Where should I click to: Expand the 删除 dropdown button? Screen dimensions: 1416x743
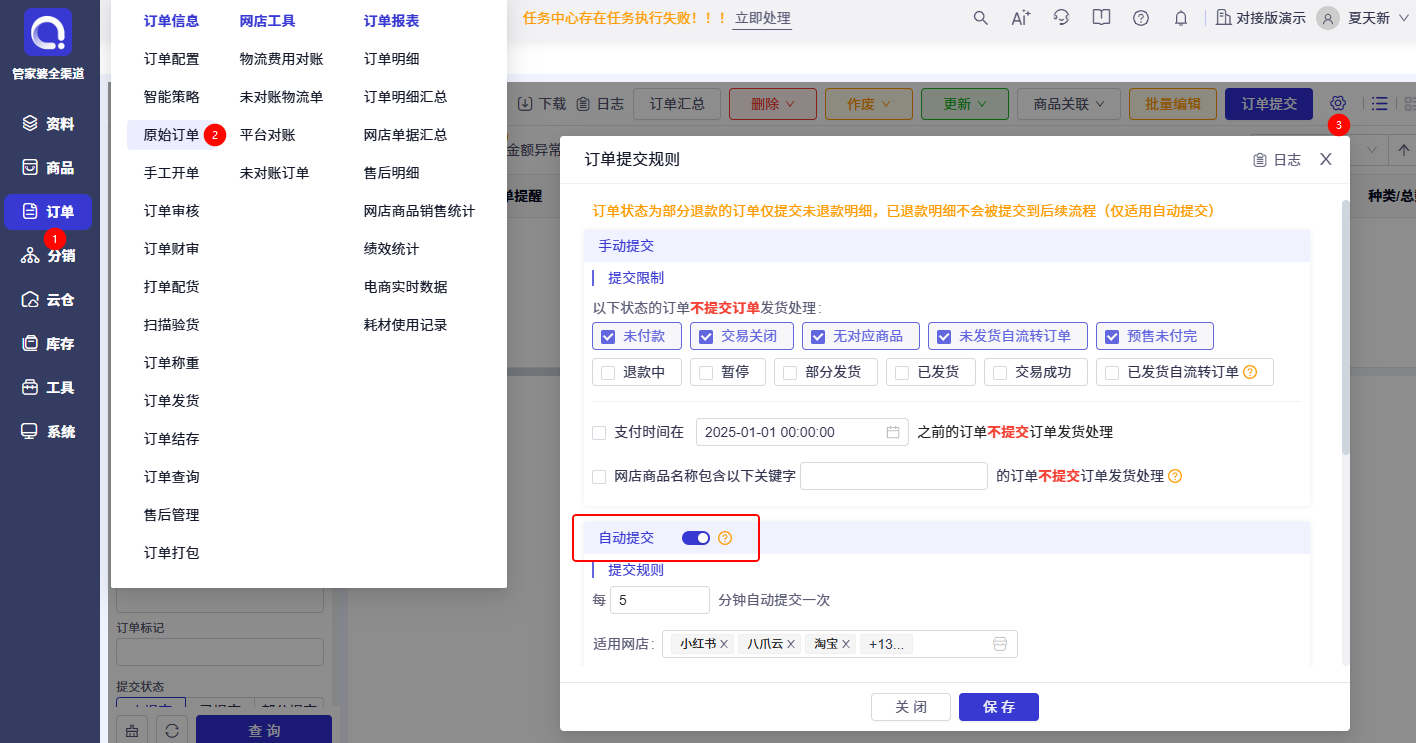point(773,104)
